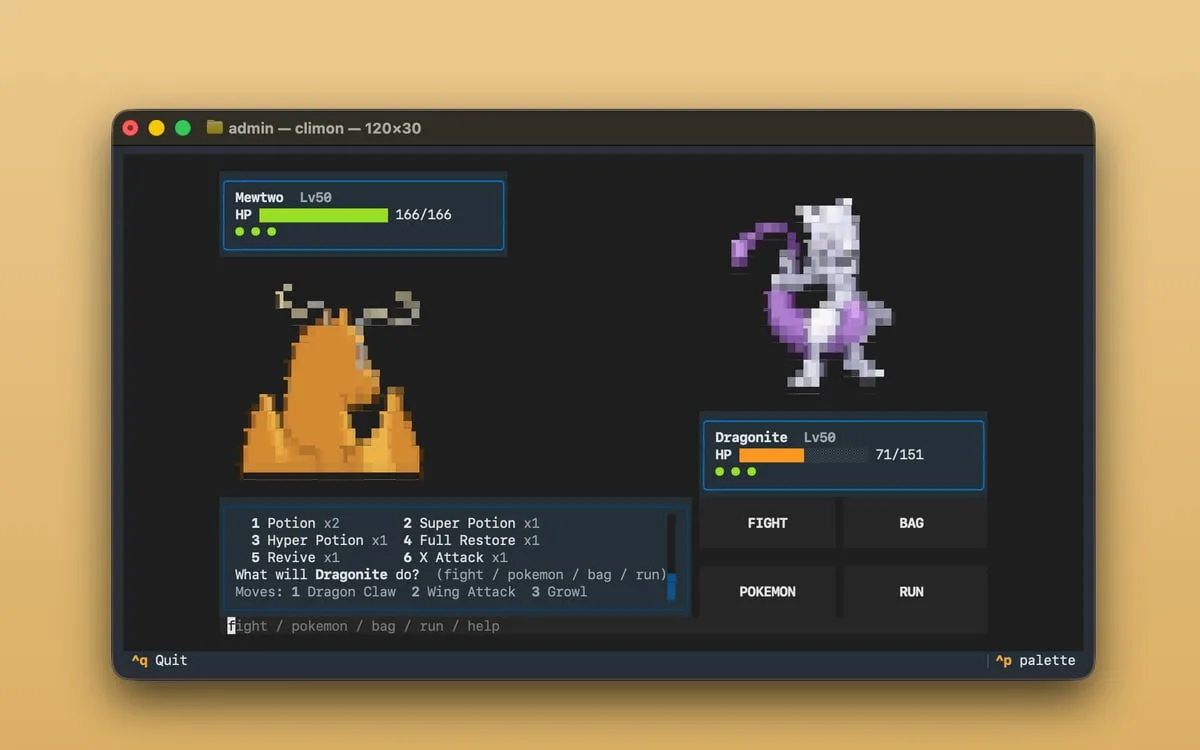Choose the FIGHT action button

[767, 523]
